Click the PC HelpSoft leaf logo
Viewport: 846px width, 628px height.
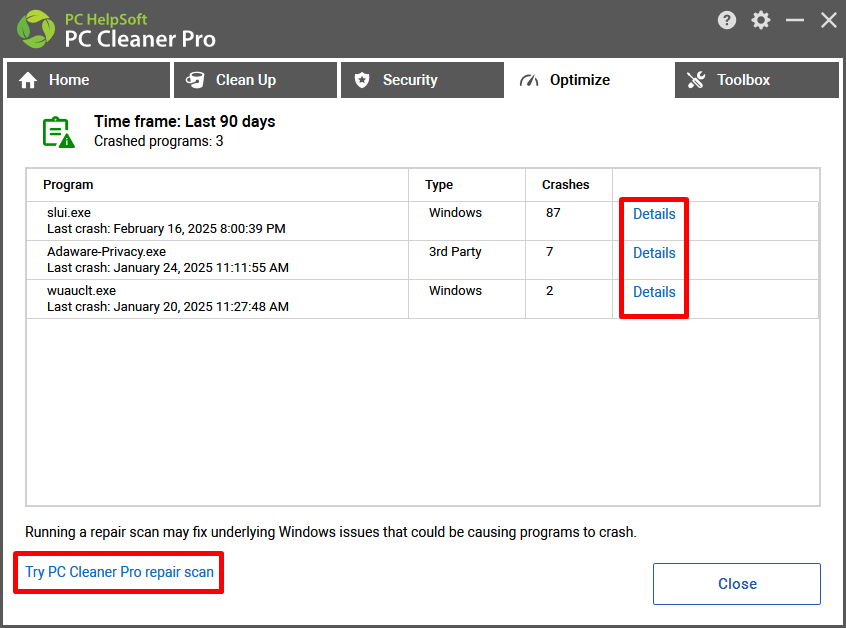[36, 29]
